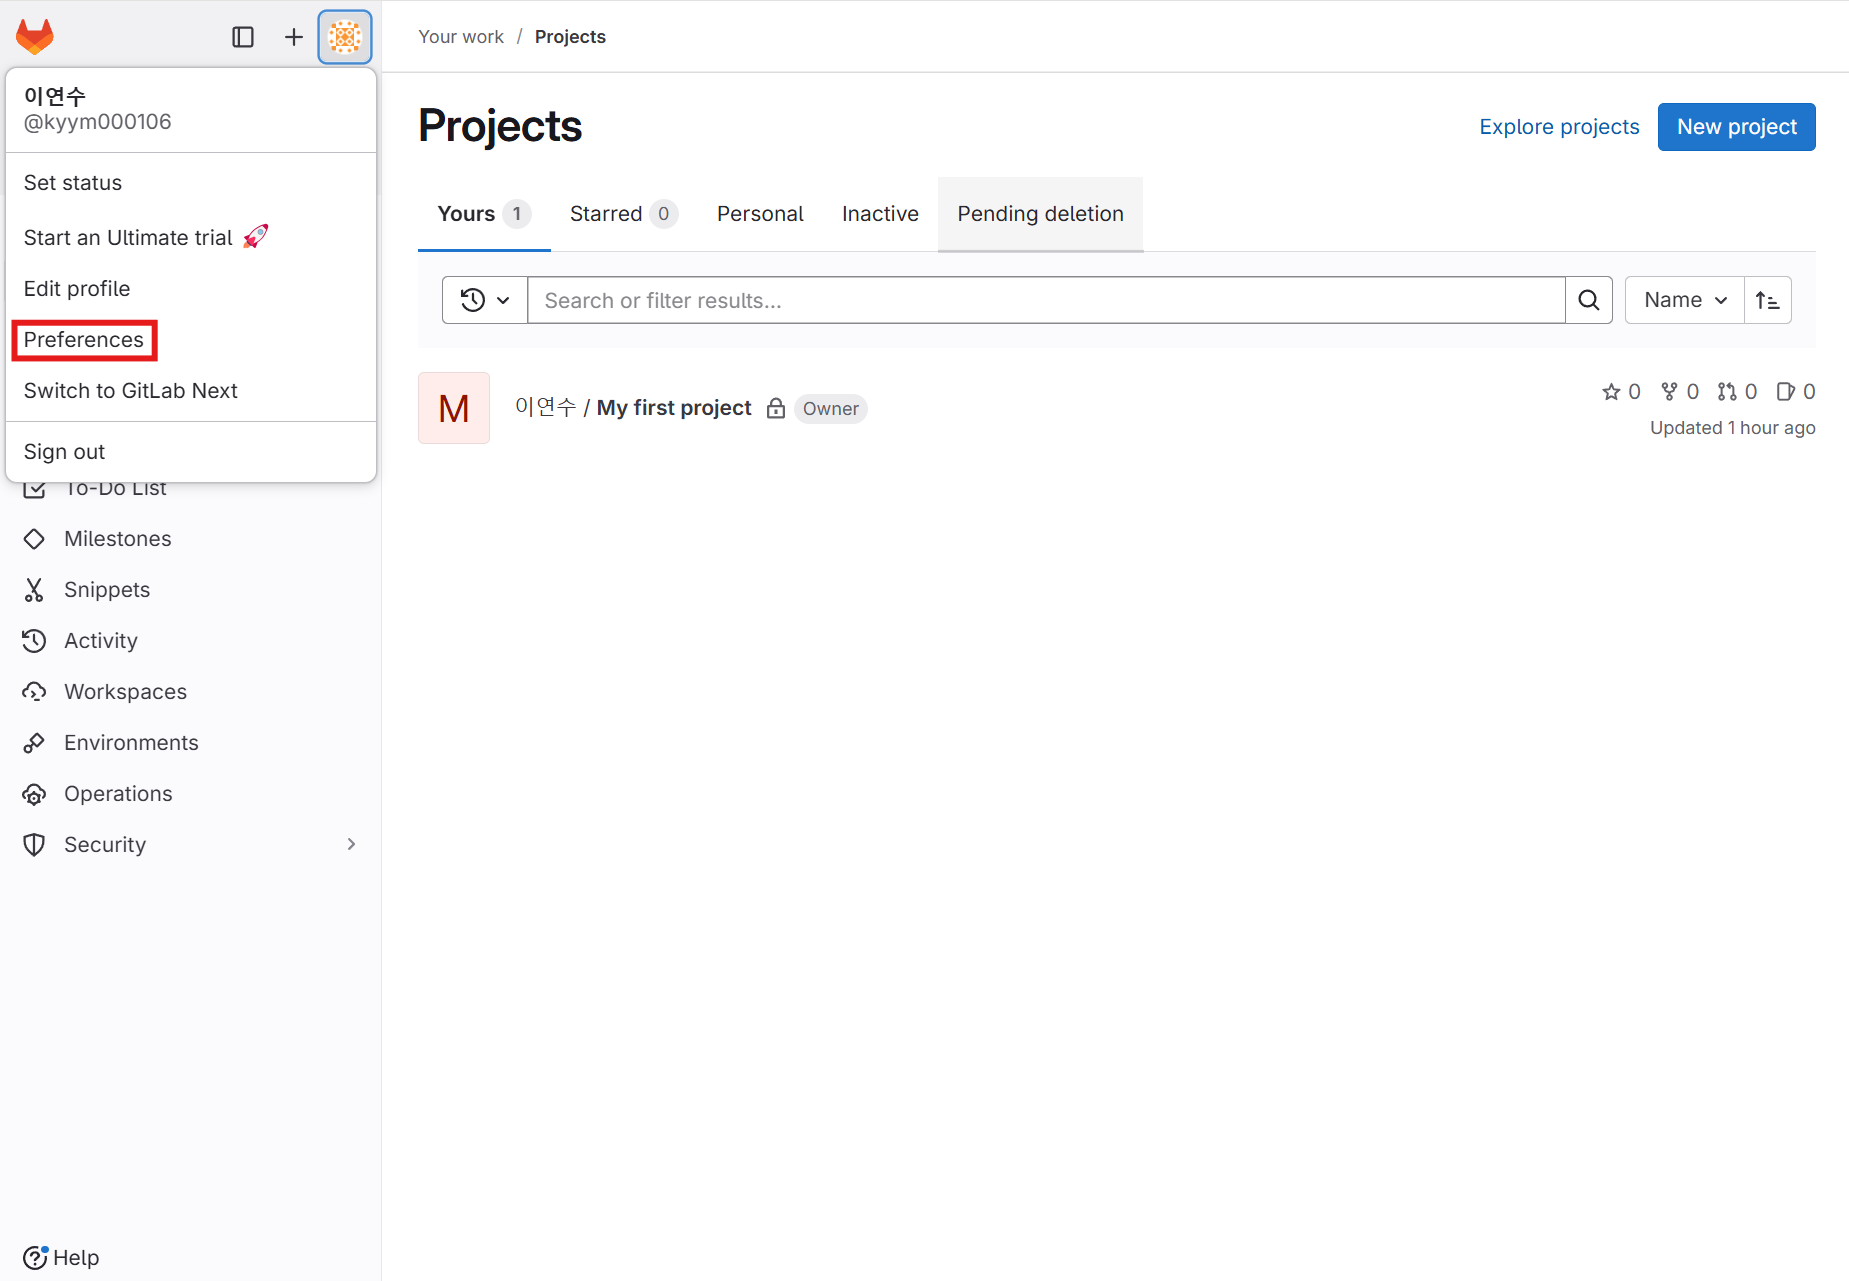Select Snippets in the sidebar
Viewport: 1849px width, 1281px height.
tap(106, 589)
